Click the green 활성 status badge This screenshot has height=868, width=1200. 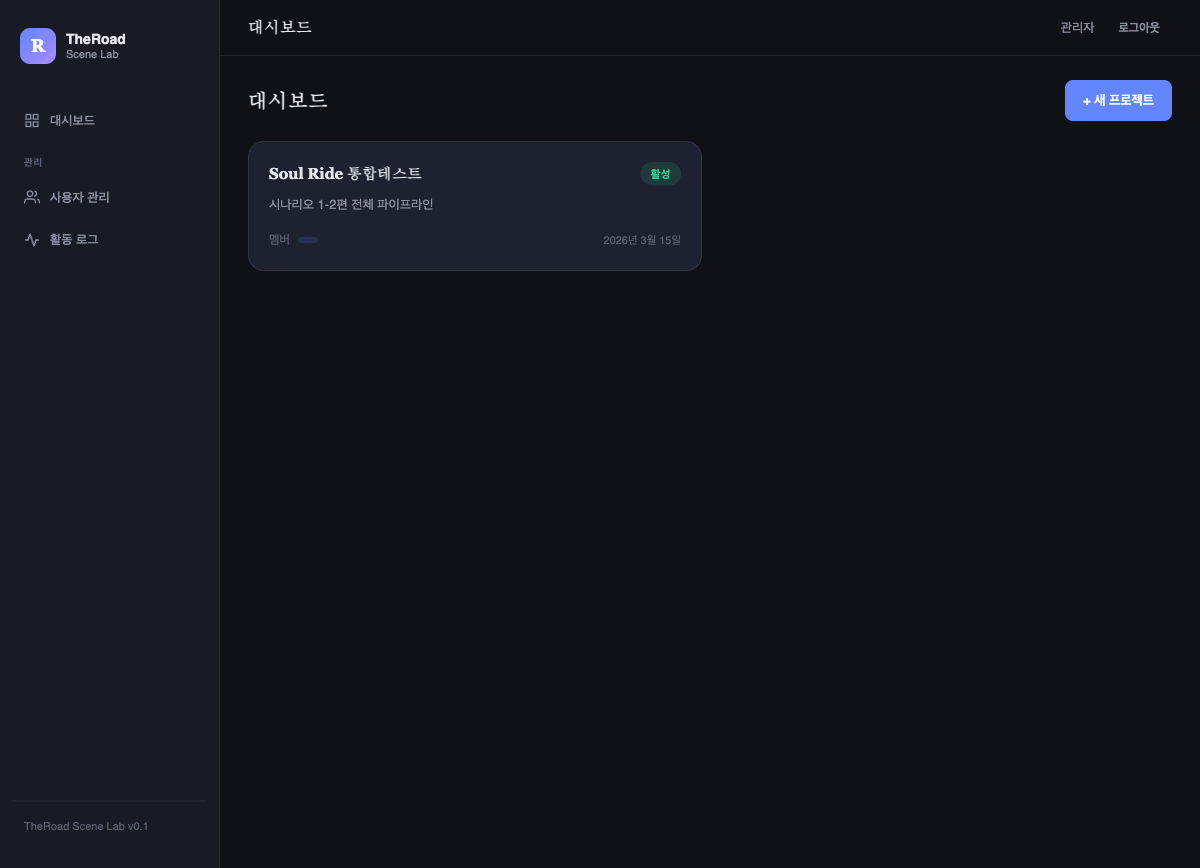660,174
